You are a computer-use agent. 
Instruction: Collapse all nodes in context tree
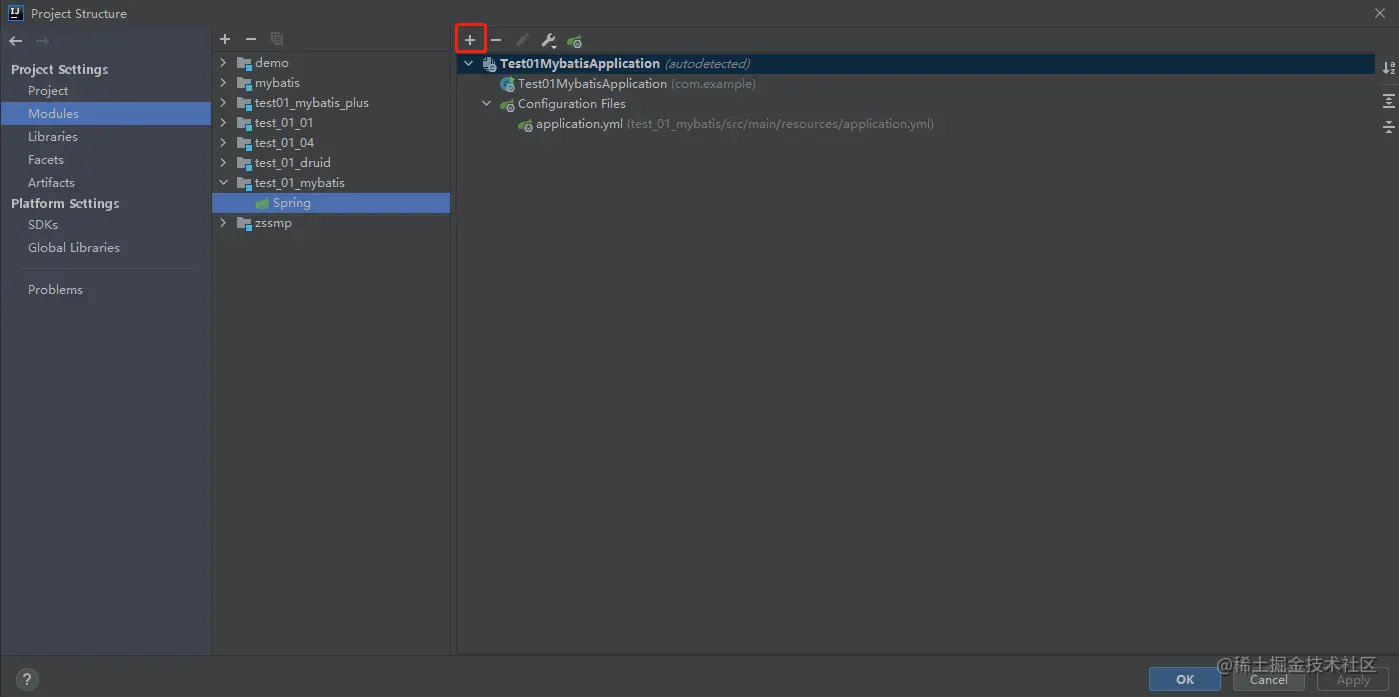point(1388,126)
